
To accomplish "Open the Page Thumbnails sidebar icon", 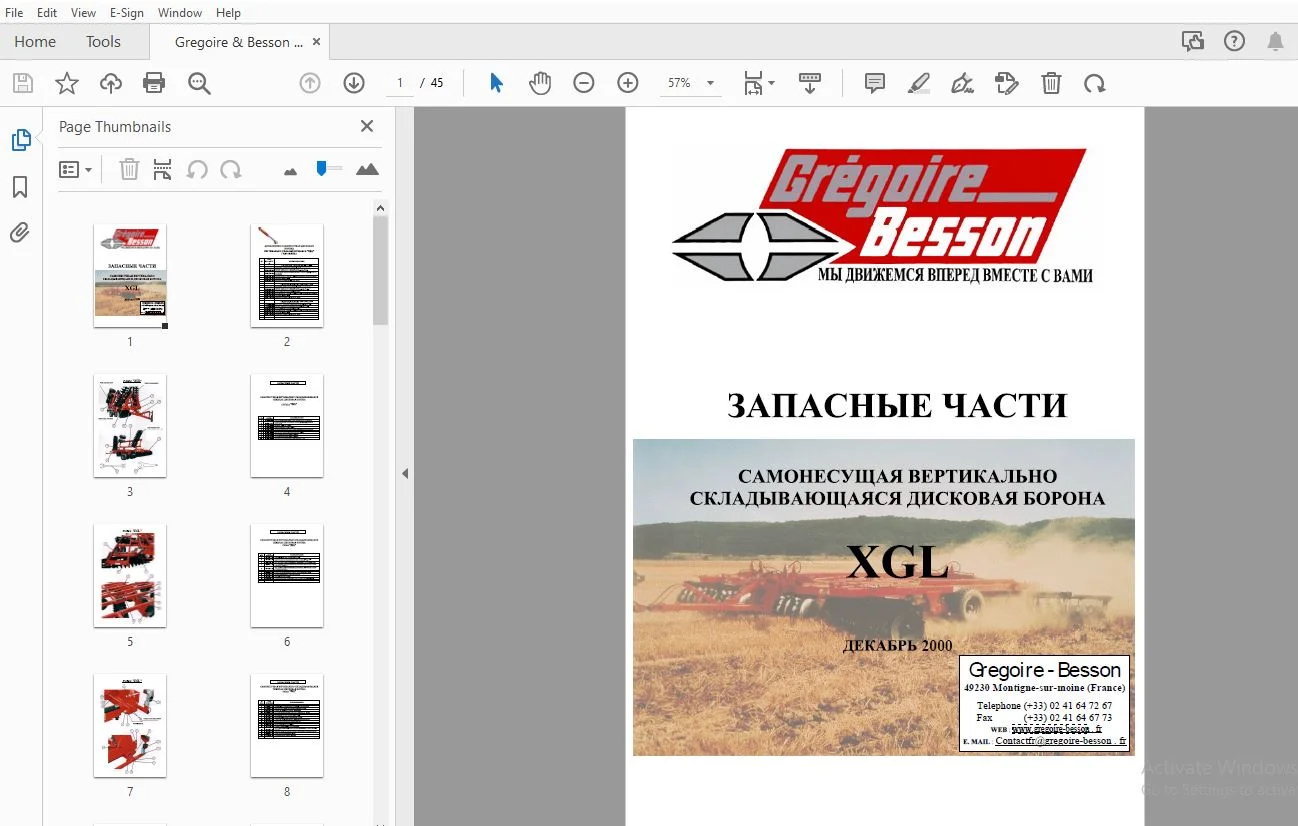I will click(x=21, y=141).
